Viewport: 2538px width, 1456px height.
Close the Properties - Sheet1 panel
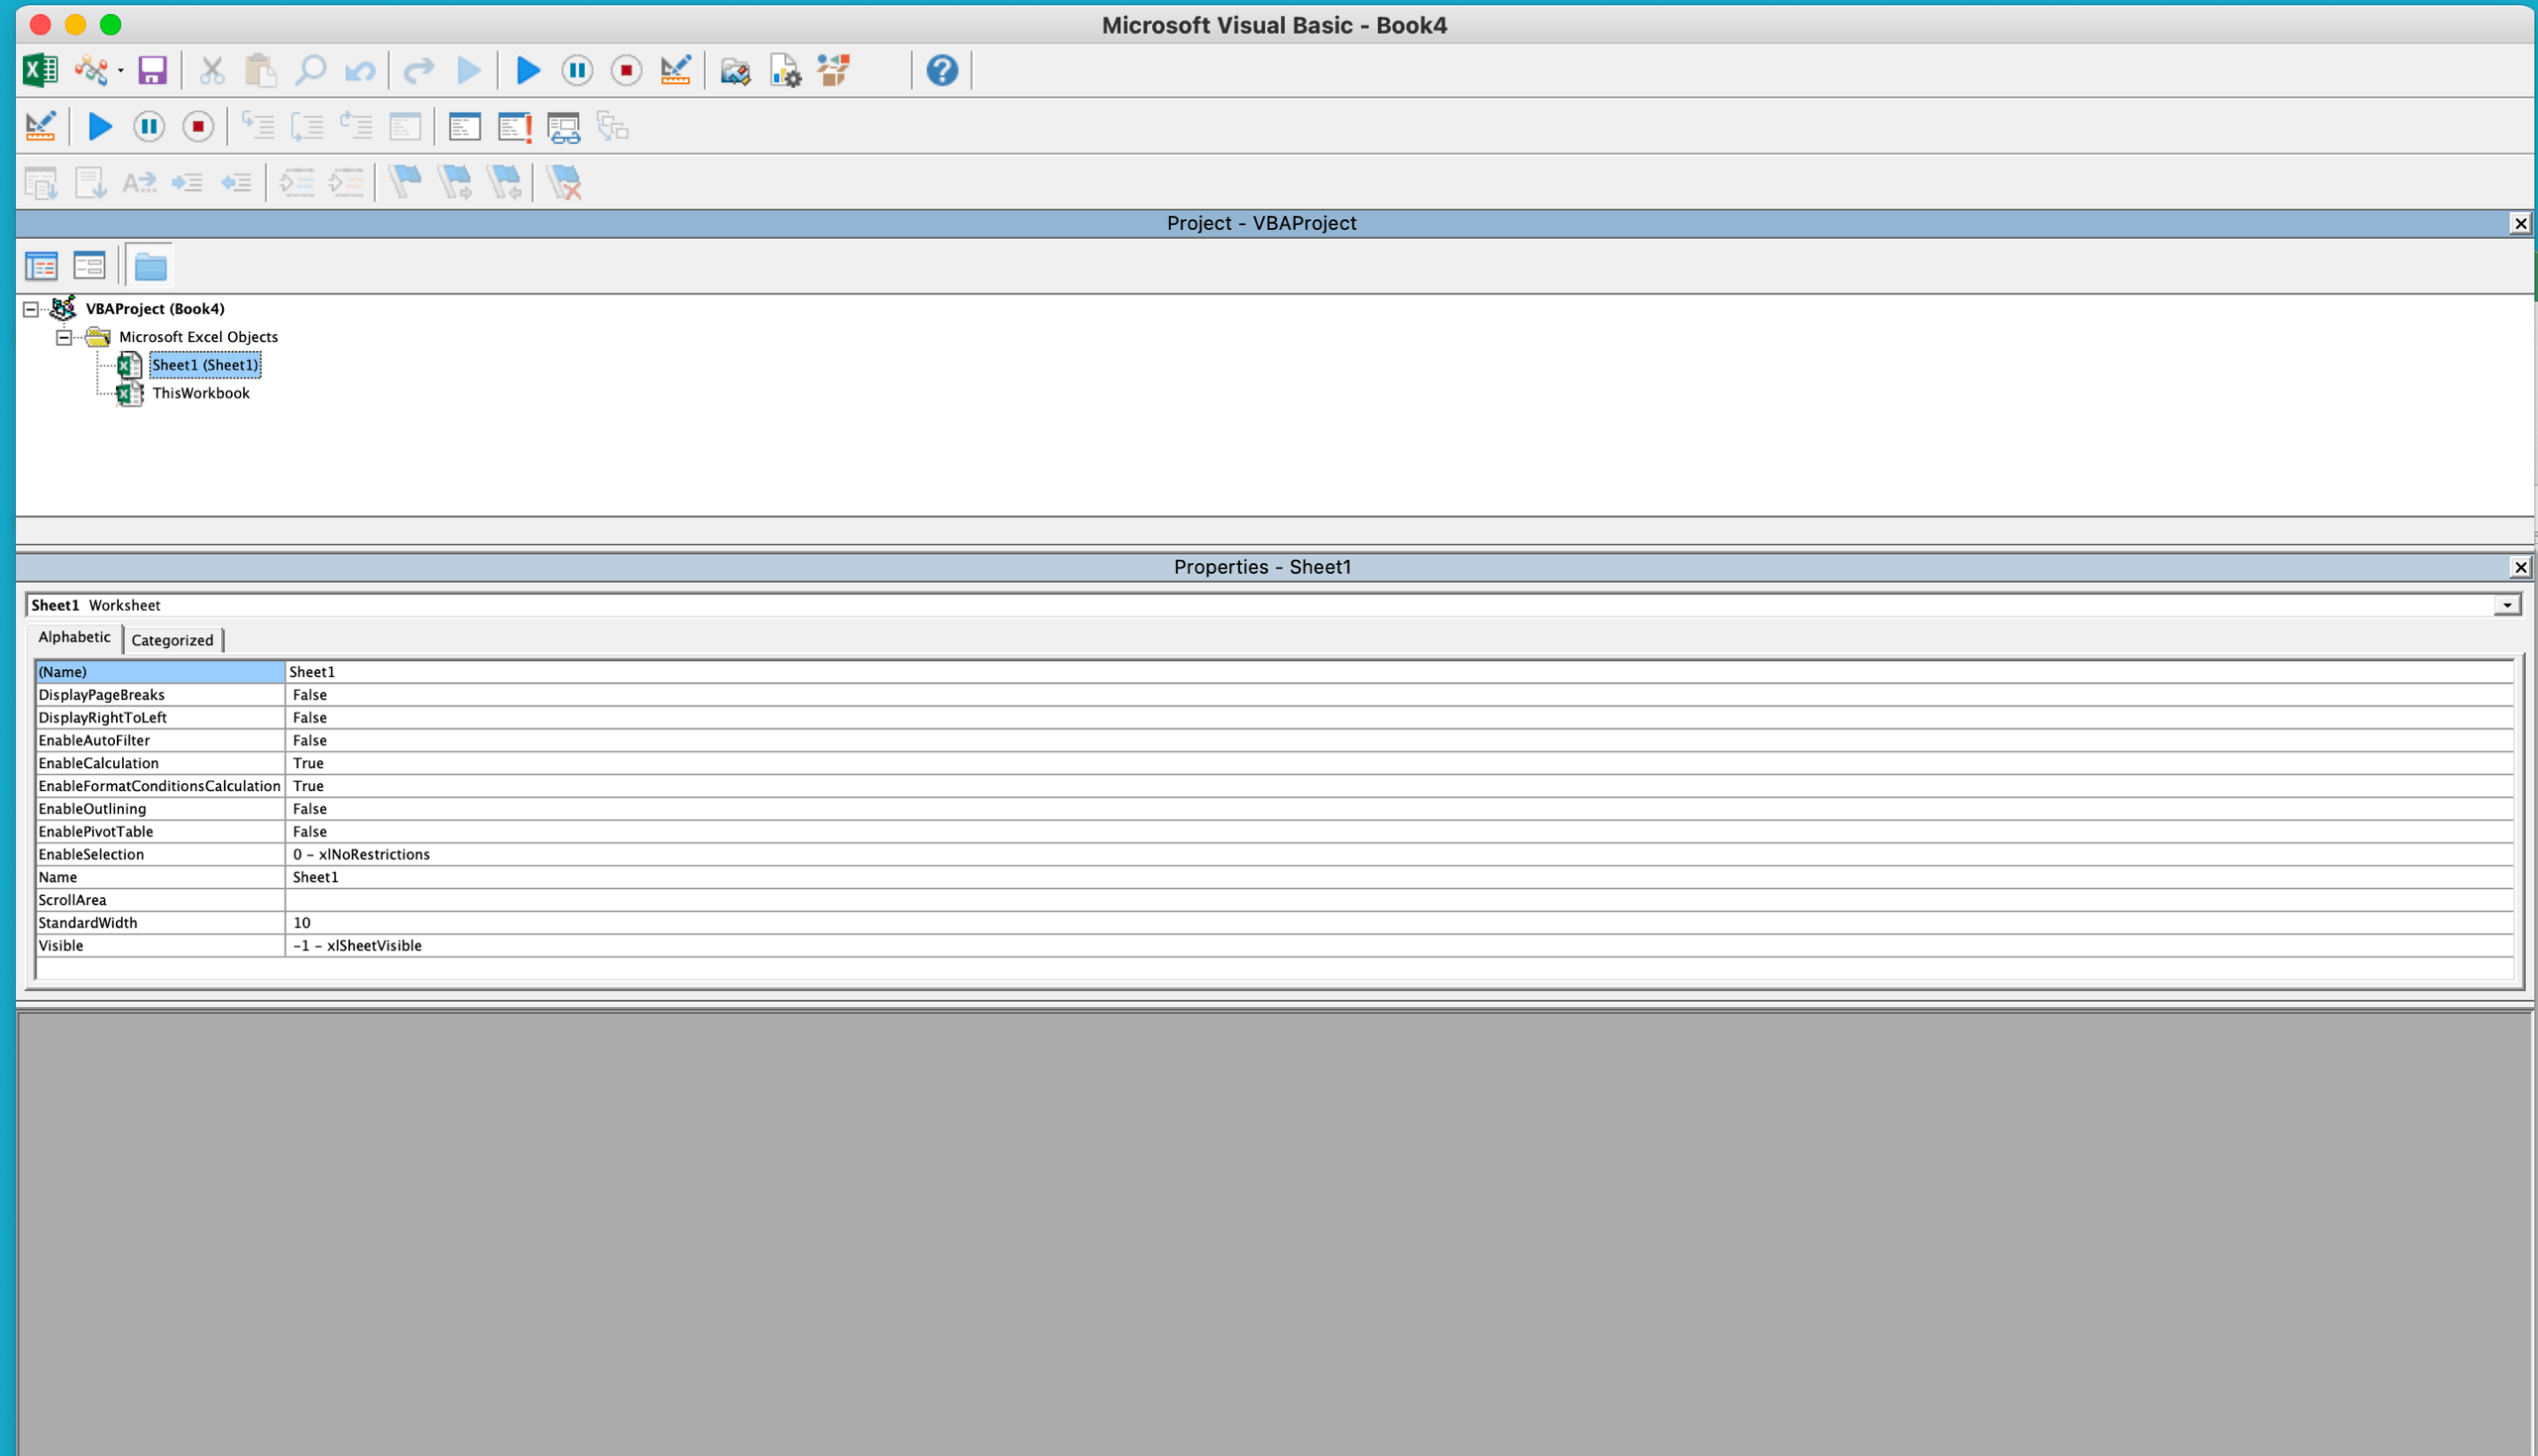point(2520,567)
